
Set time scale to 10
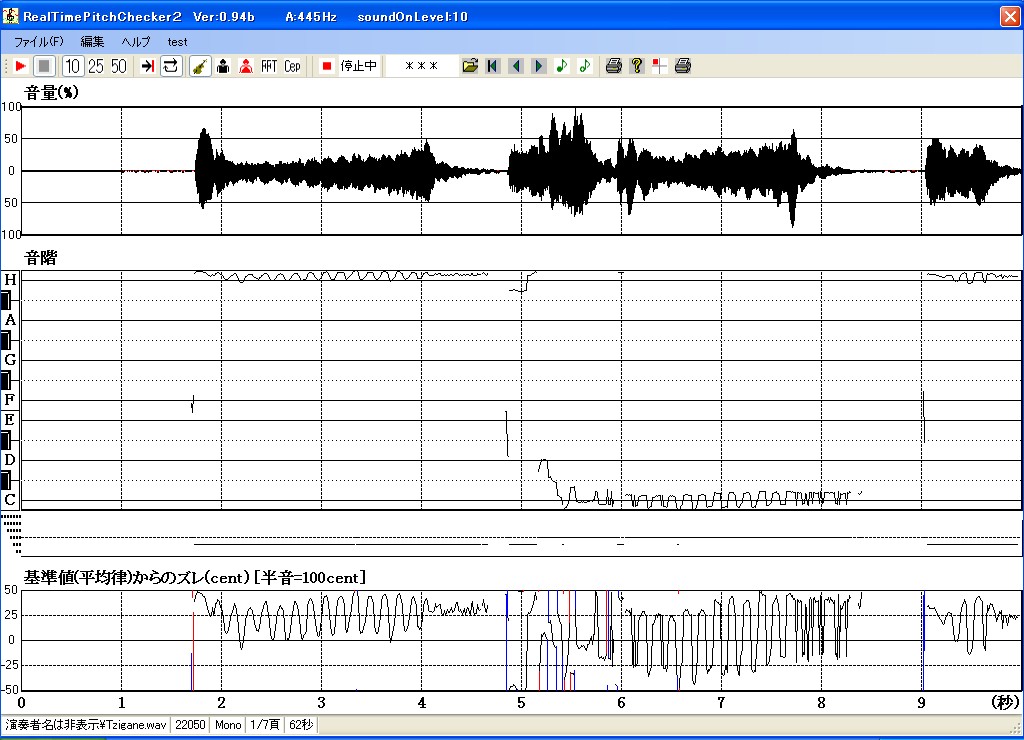[x=72, y=66]
